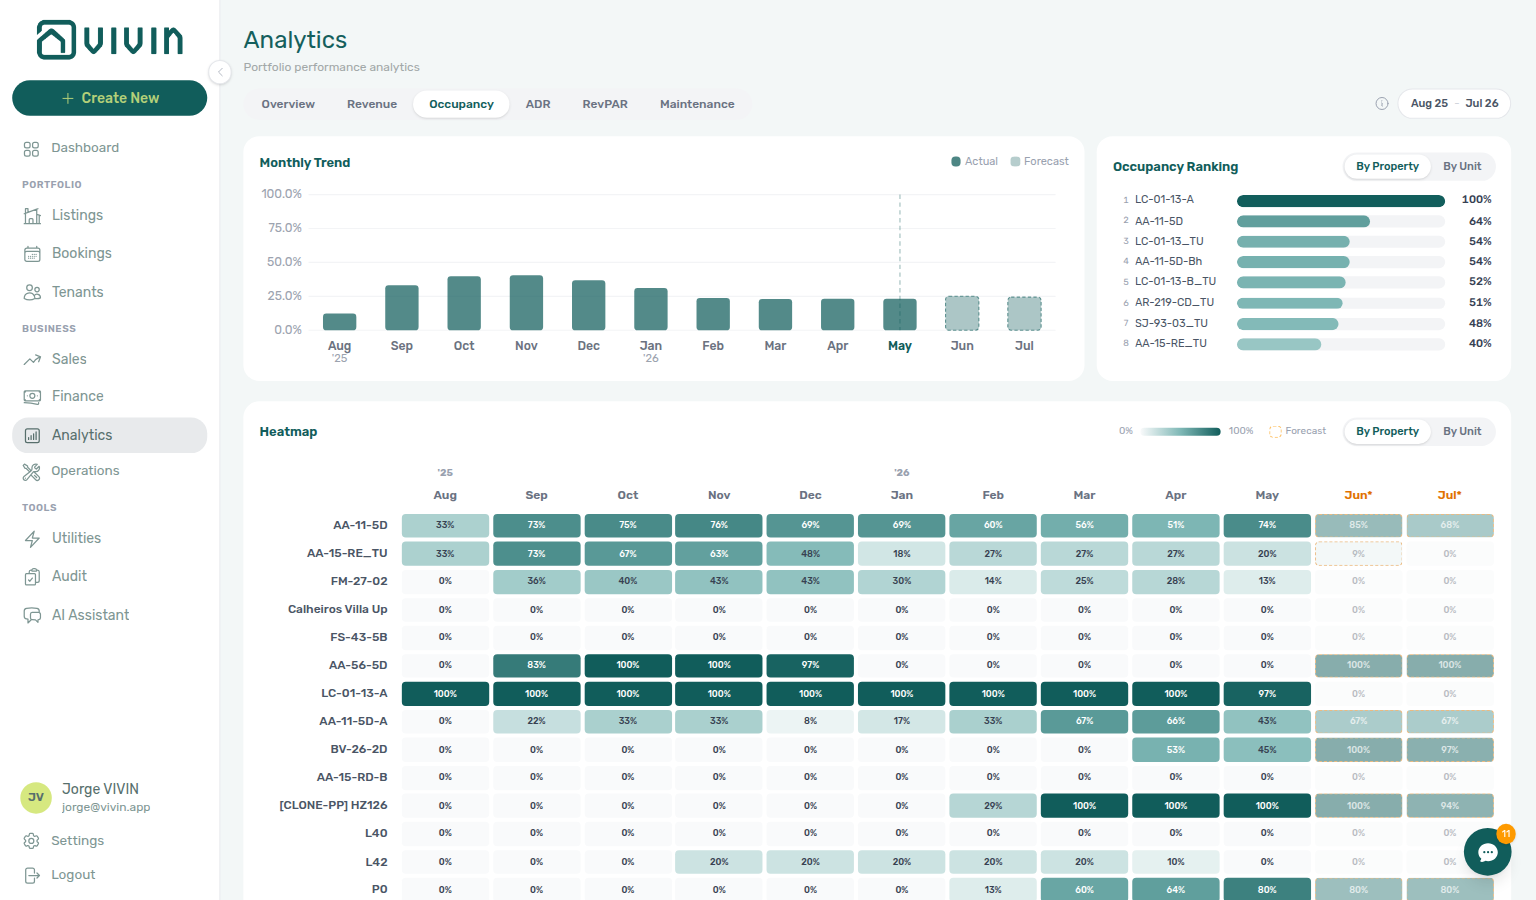The height and width of the screenshot is (900, 1536).
Task: Toggle the Actual legend item
Action: click(975, 161)
